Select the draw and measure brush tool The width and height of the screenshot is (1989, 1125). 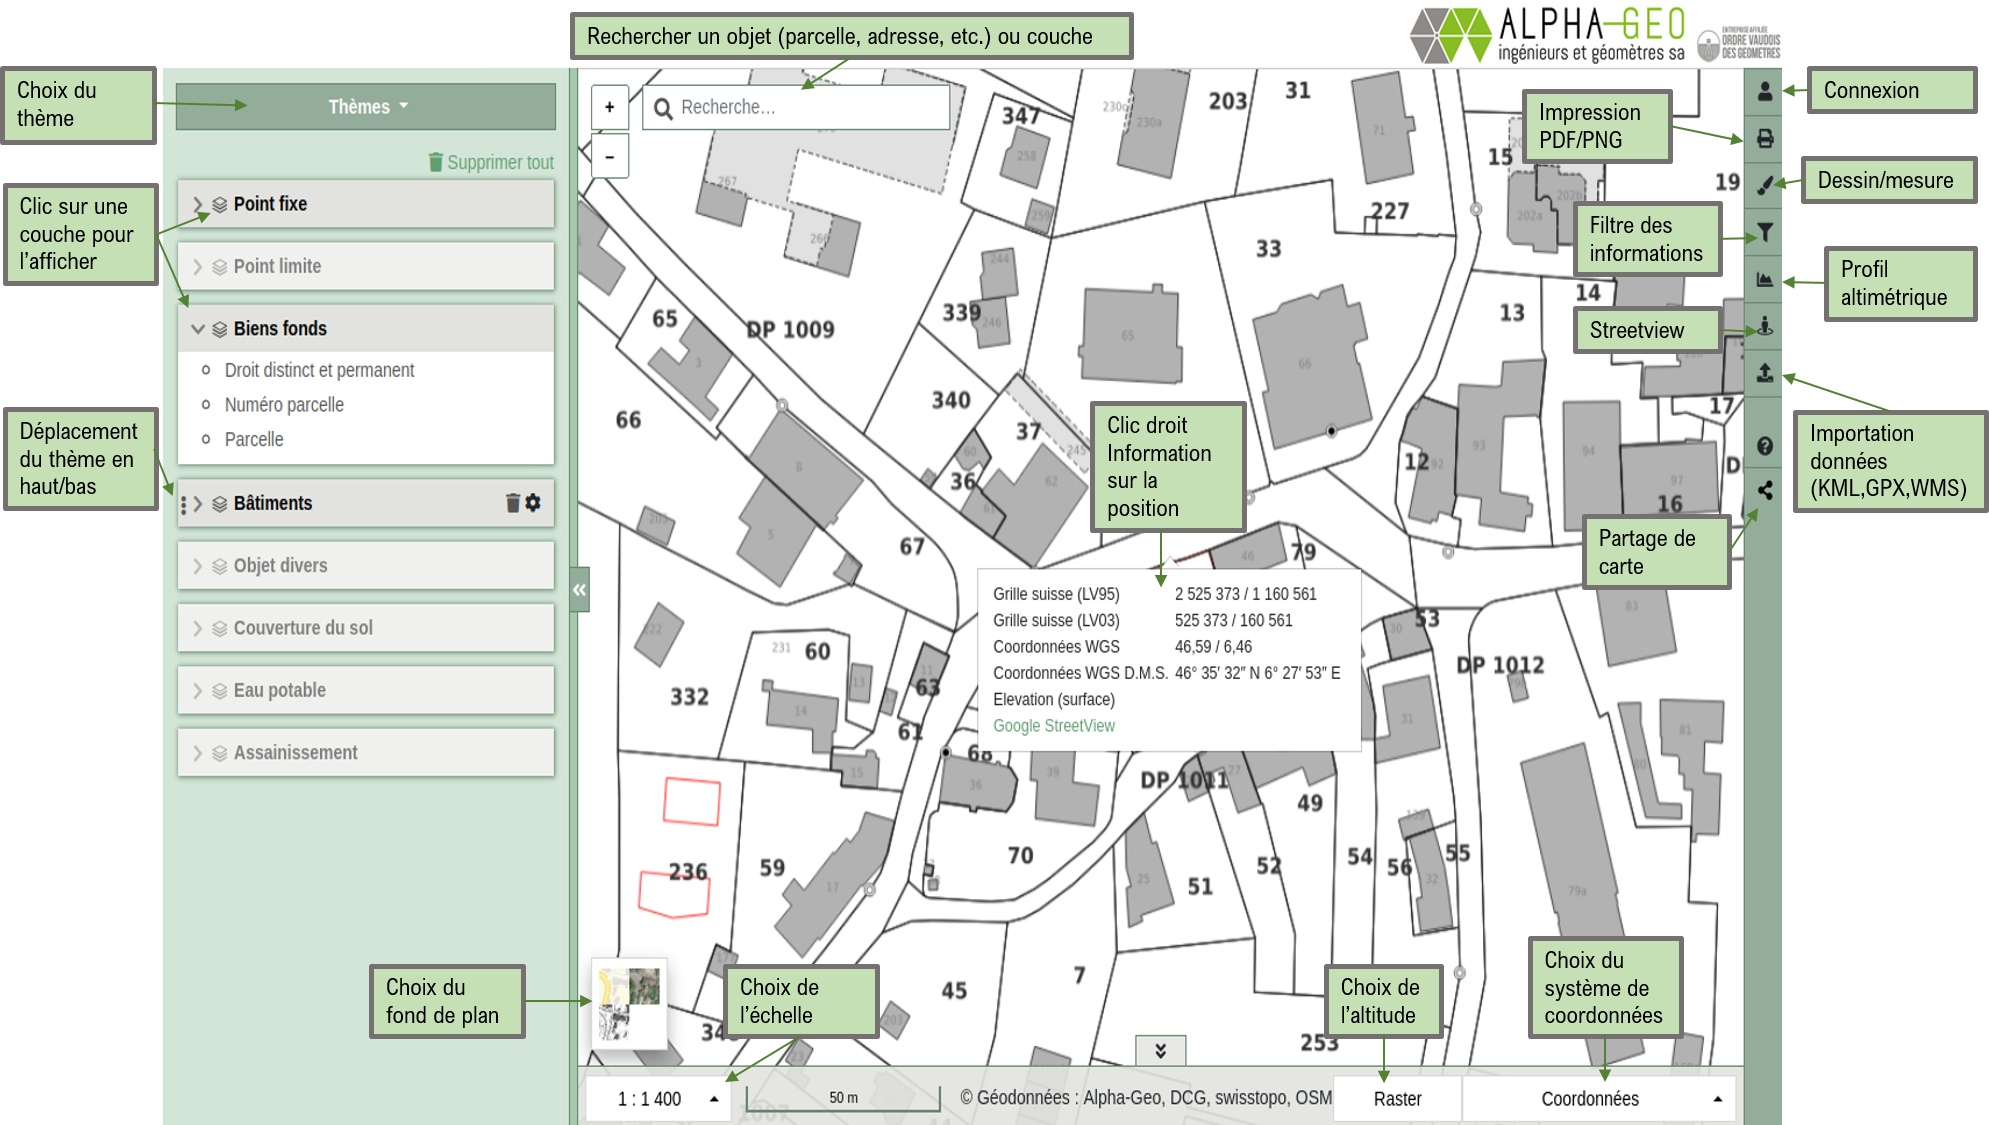(x=1765, y=185)
